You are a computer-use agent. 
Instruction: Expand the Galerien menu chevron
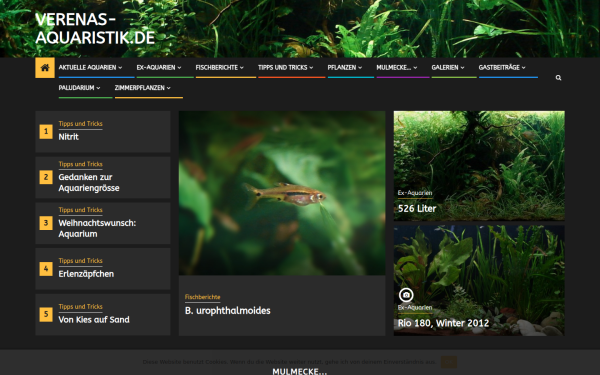pos(462,68)
